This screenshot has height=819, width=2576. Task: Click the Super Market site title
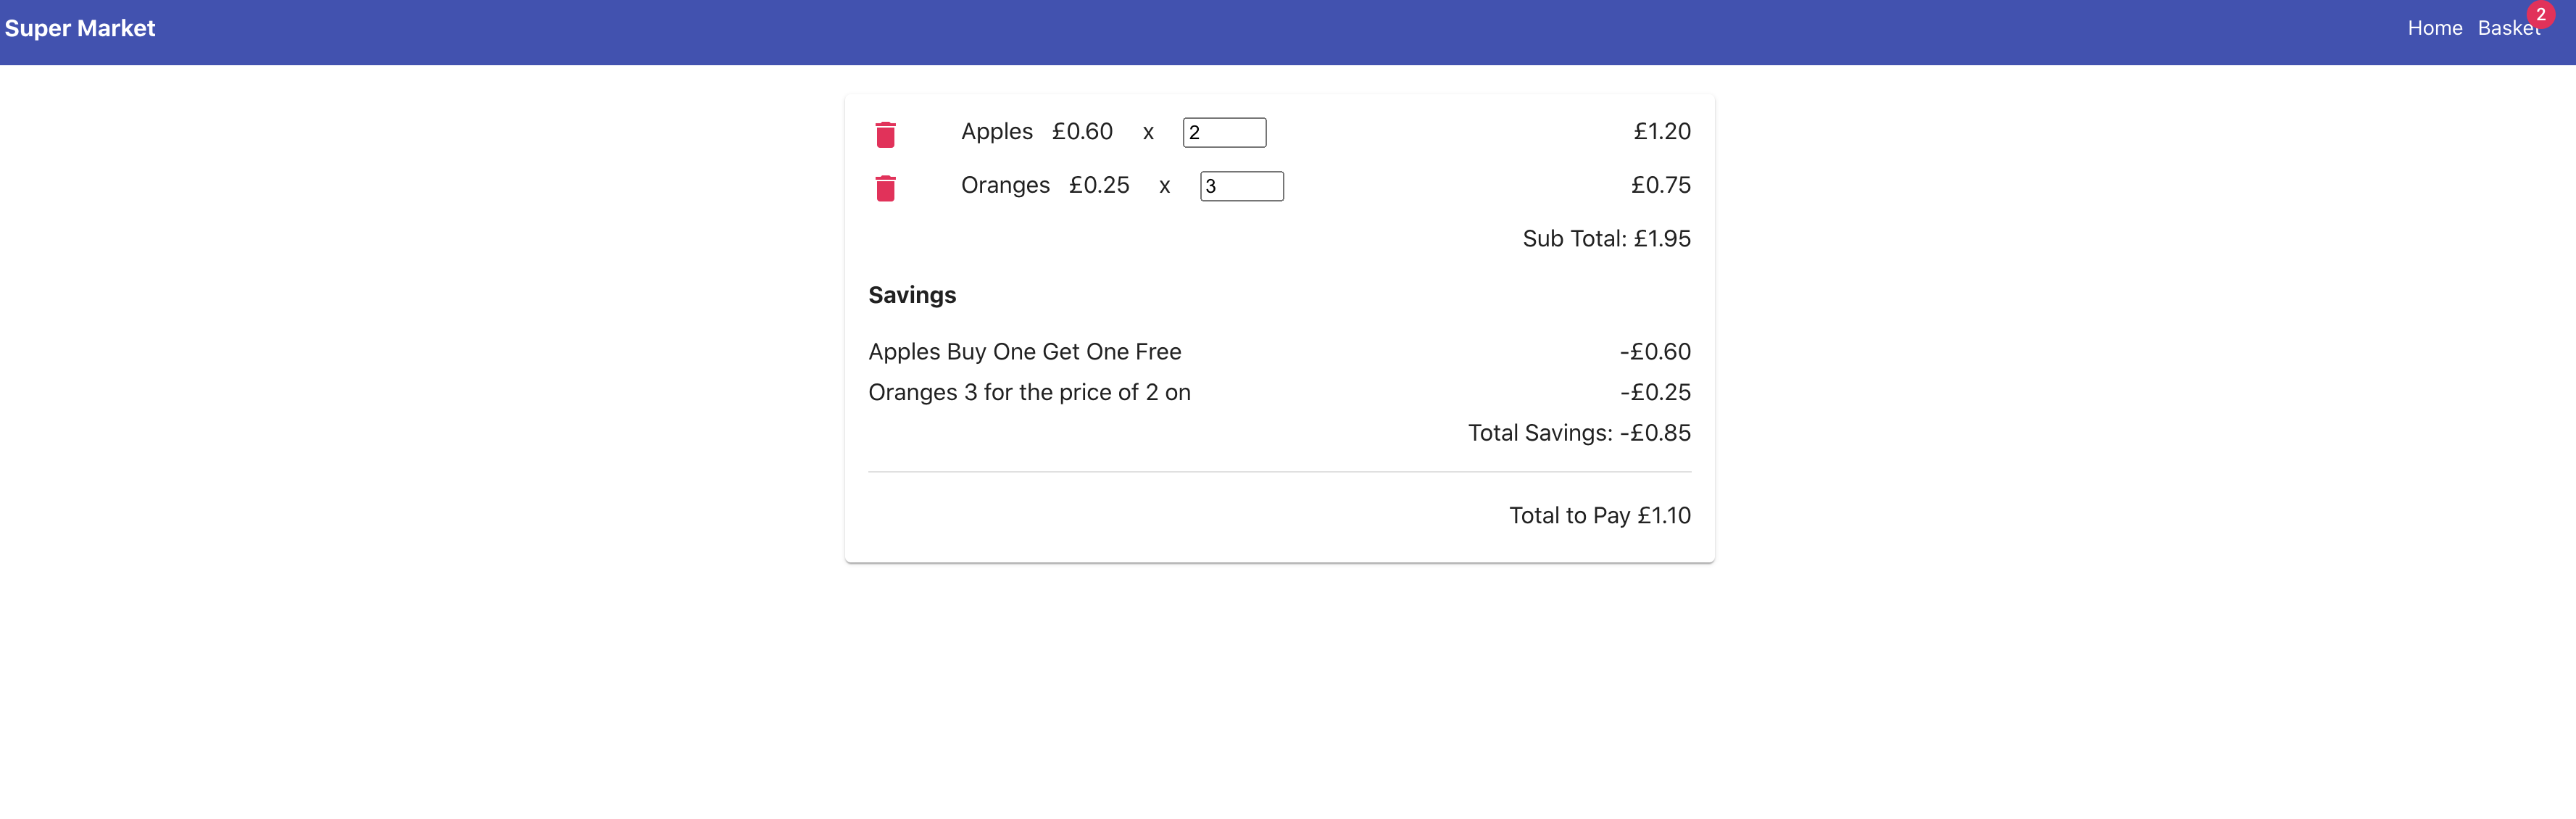coord(80,28)
